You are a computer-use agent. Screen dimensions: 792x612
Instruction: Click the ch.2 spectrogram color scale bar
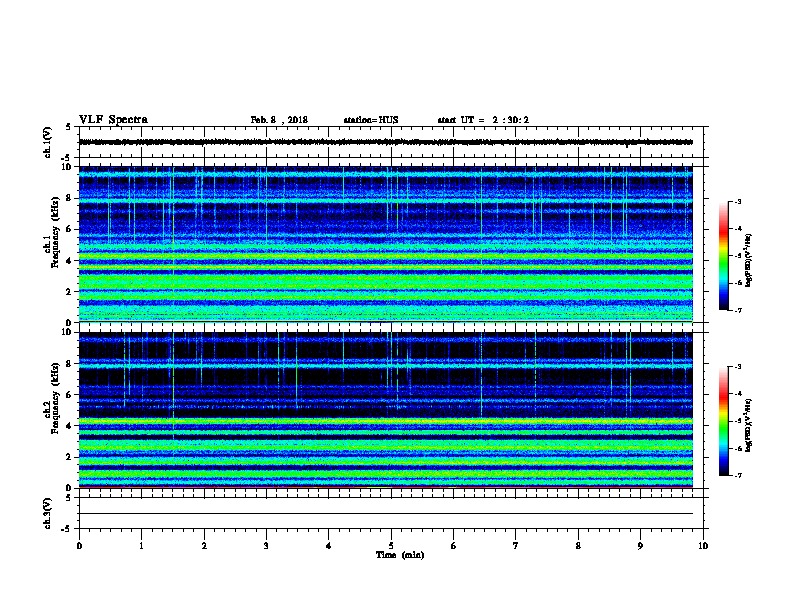click(723, 421)
